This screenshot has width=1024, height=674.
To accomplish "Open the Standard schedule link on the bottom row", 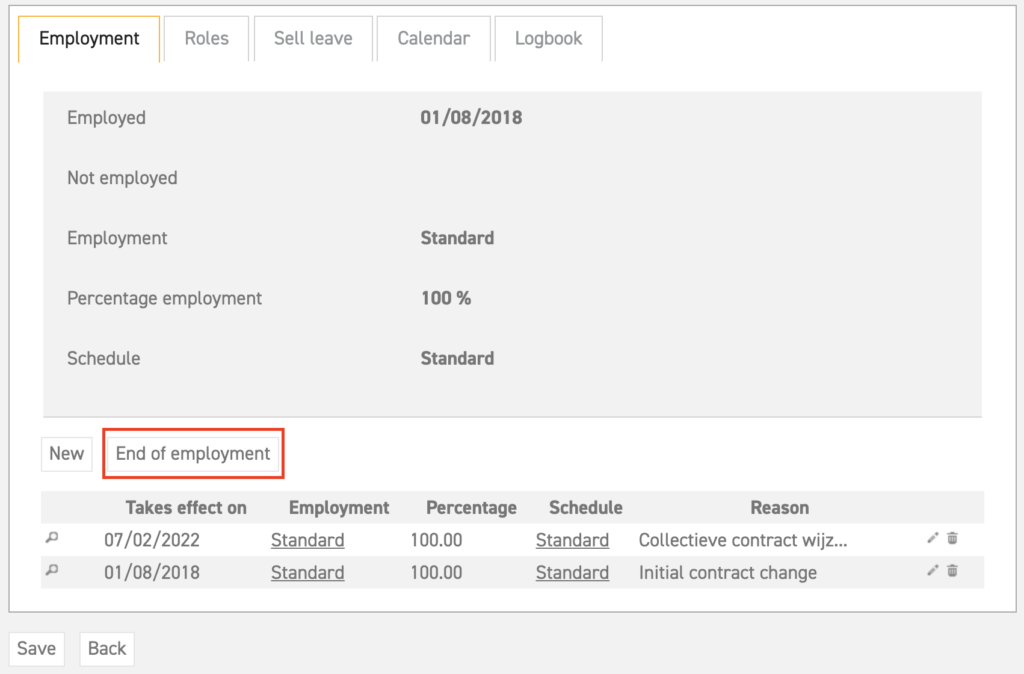I will tap(572, 572).
